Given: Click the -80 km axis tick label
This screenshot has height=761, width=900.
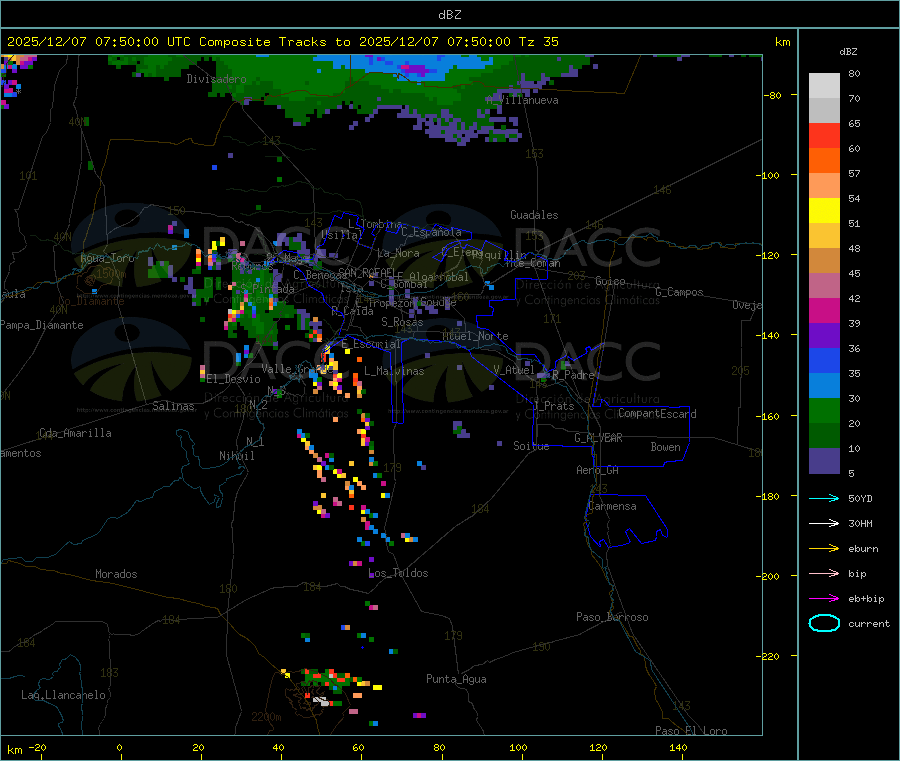Looking at the screenshot, I should click(773, 95).
